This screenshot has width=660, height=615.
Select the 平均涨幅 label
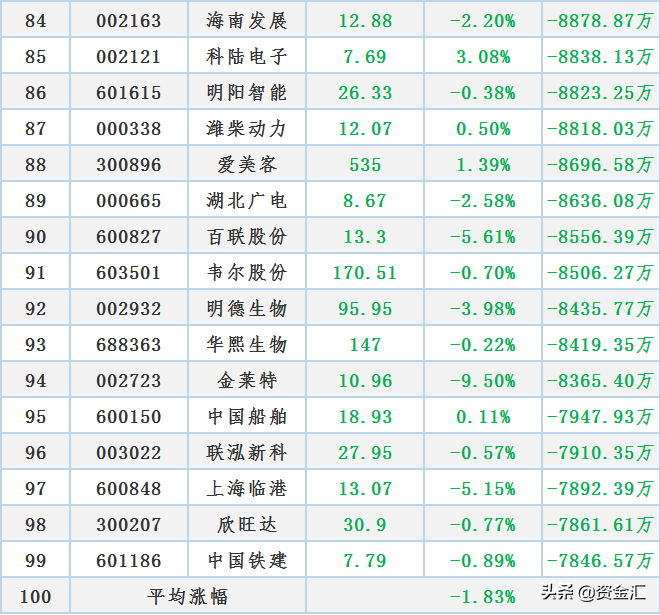(x=188, y=597)
